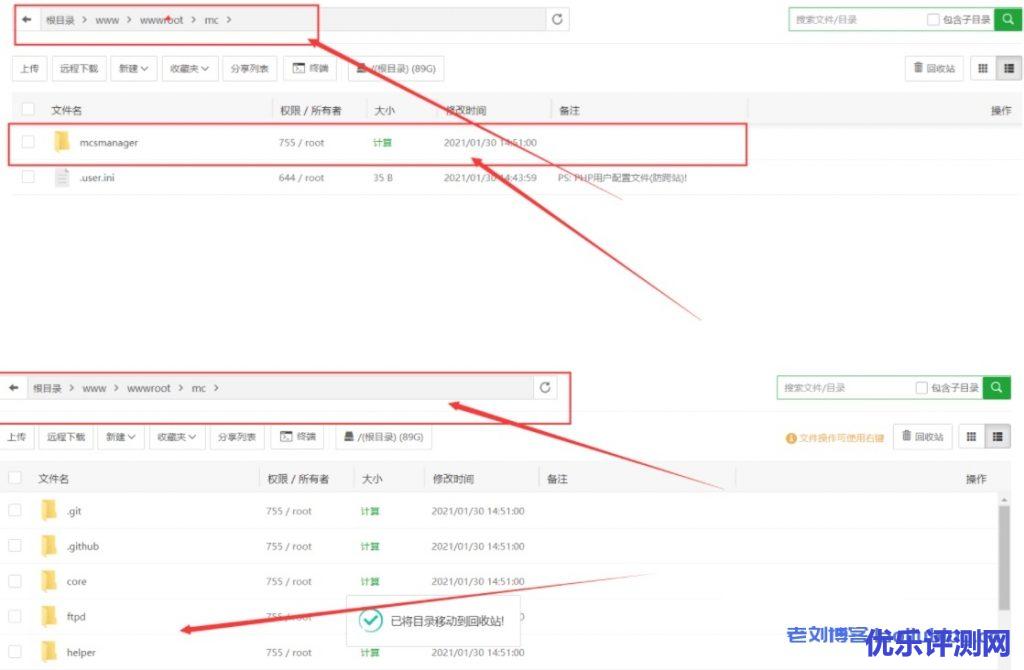Click the green search button in upper panel
The image size is (1024, 670).
[1008, 19]
